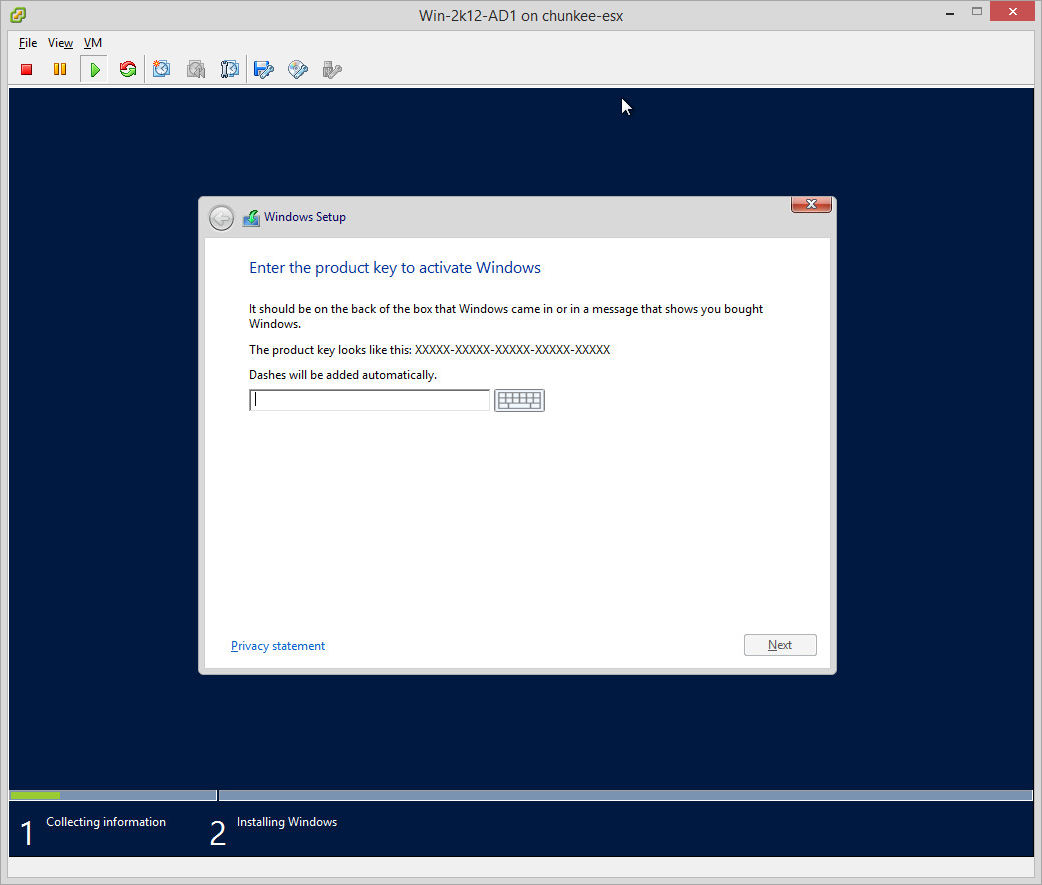
Task: Close the Windows Setup dialog
Action: coord(811,205)
